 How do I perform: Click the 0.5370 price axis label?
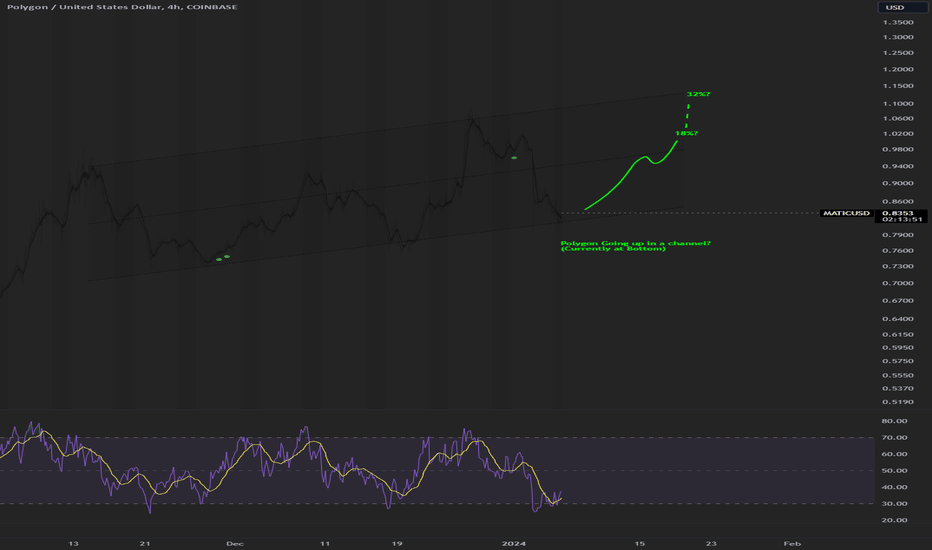tap(898, 389)
